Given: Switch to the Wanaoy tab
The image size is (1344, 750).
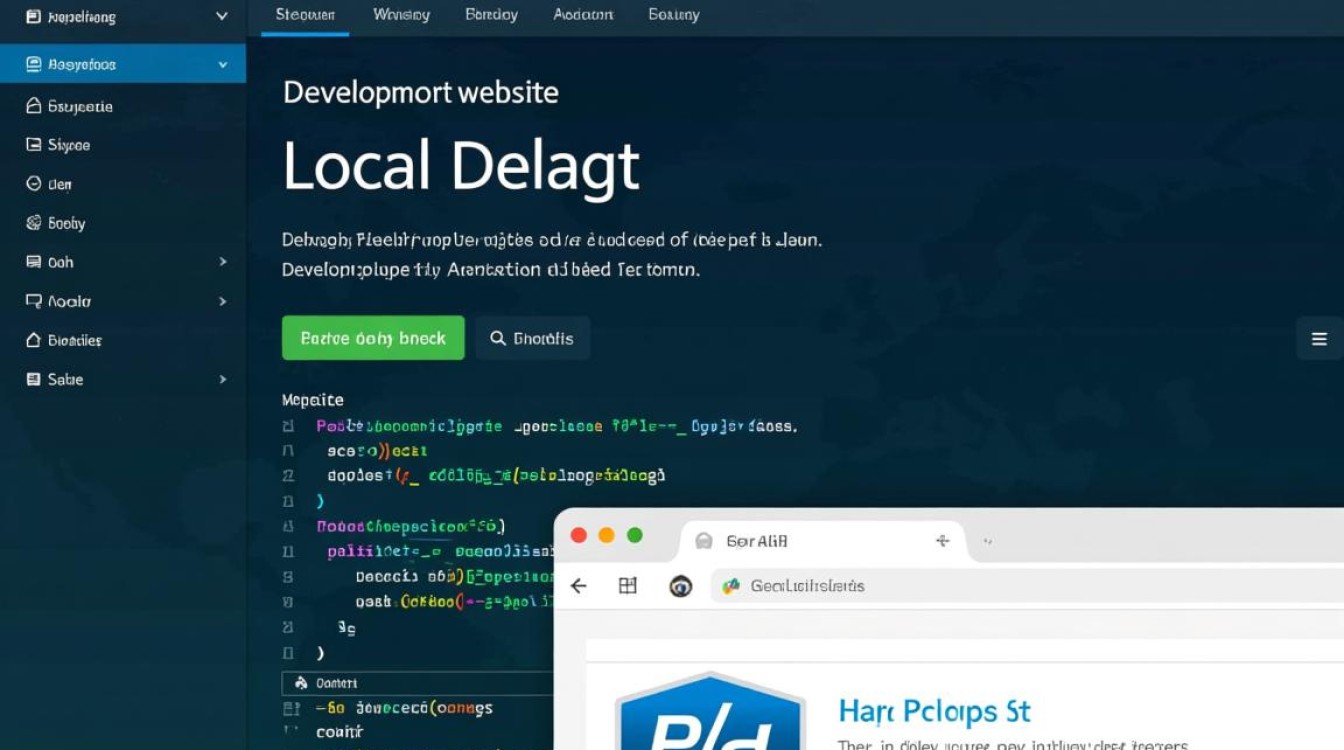Looking at the screenshot, I should [401, 15].
